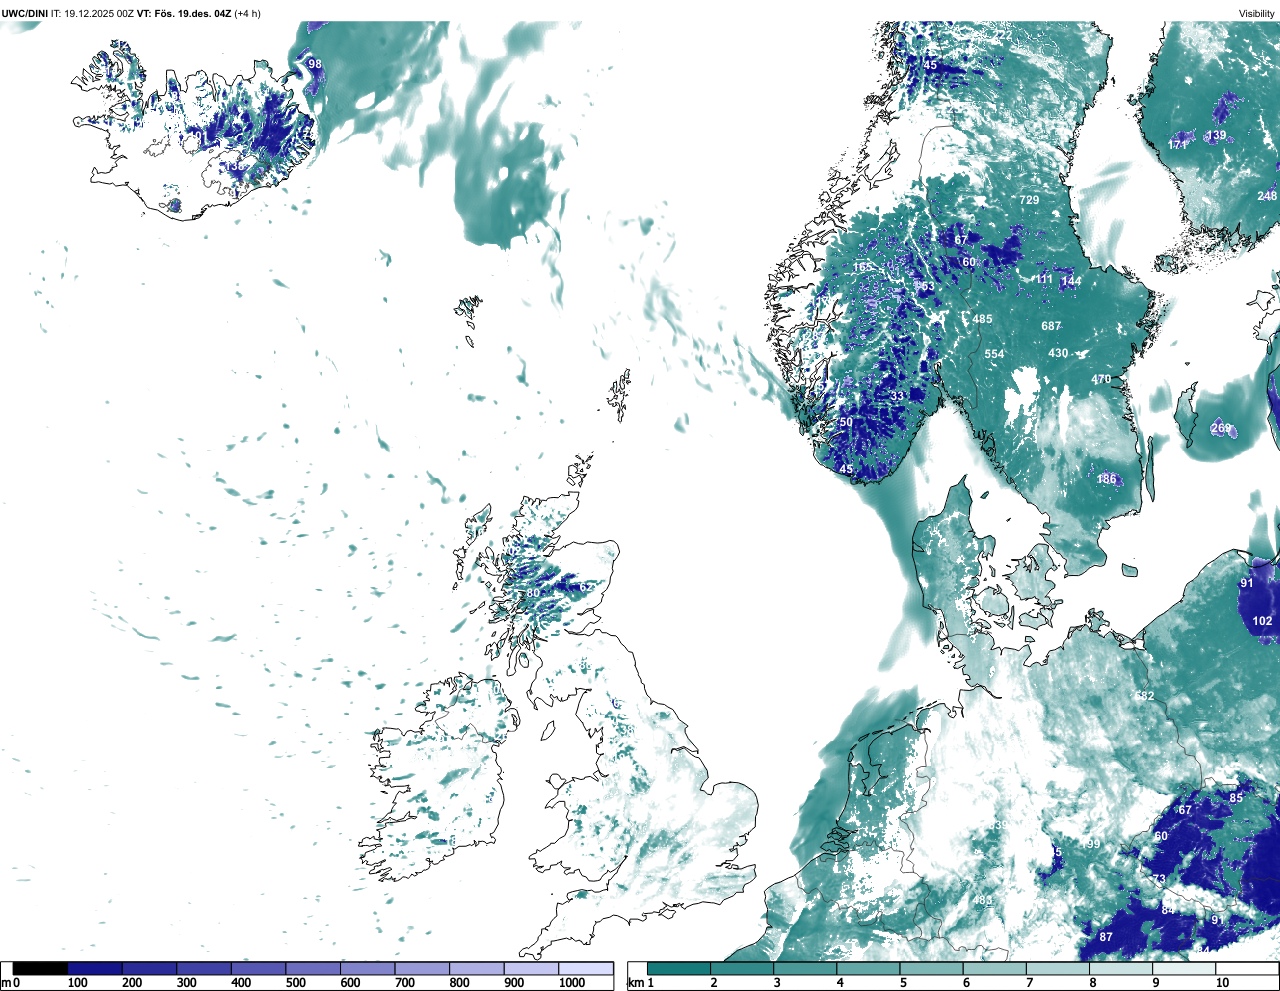Click the '98' value east of Iceland
This screenshot has width=1280, height=991.
tap(315, 64)
